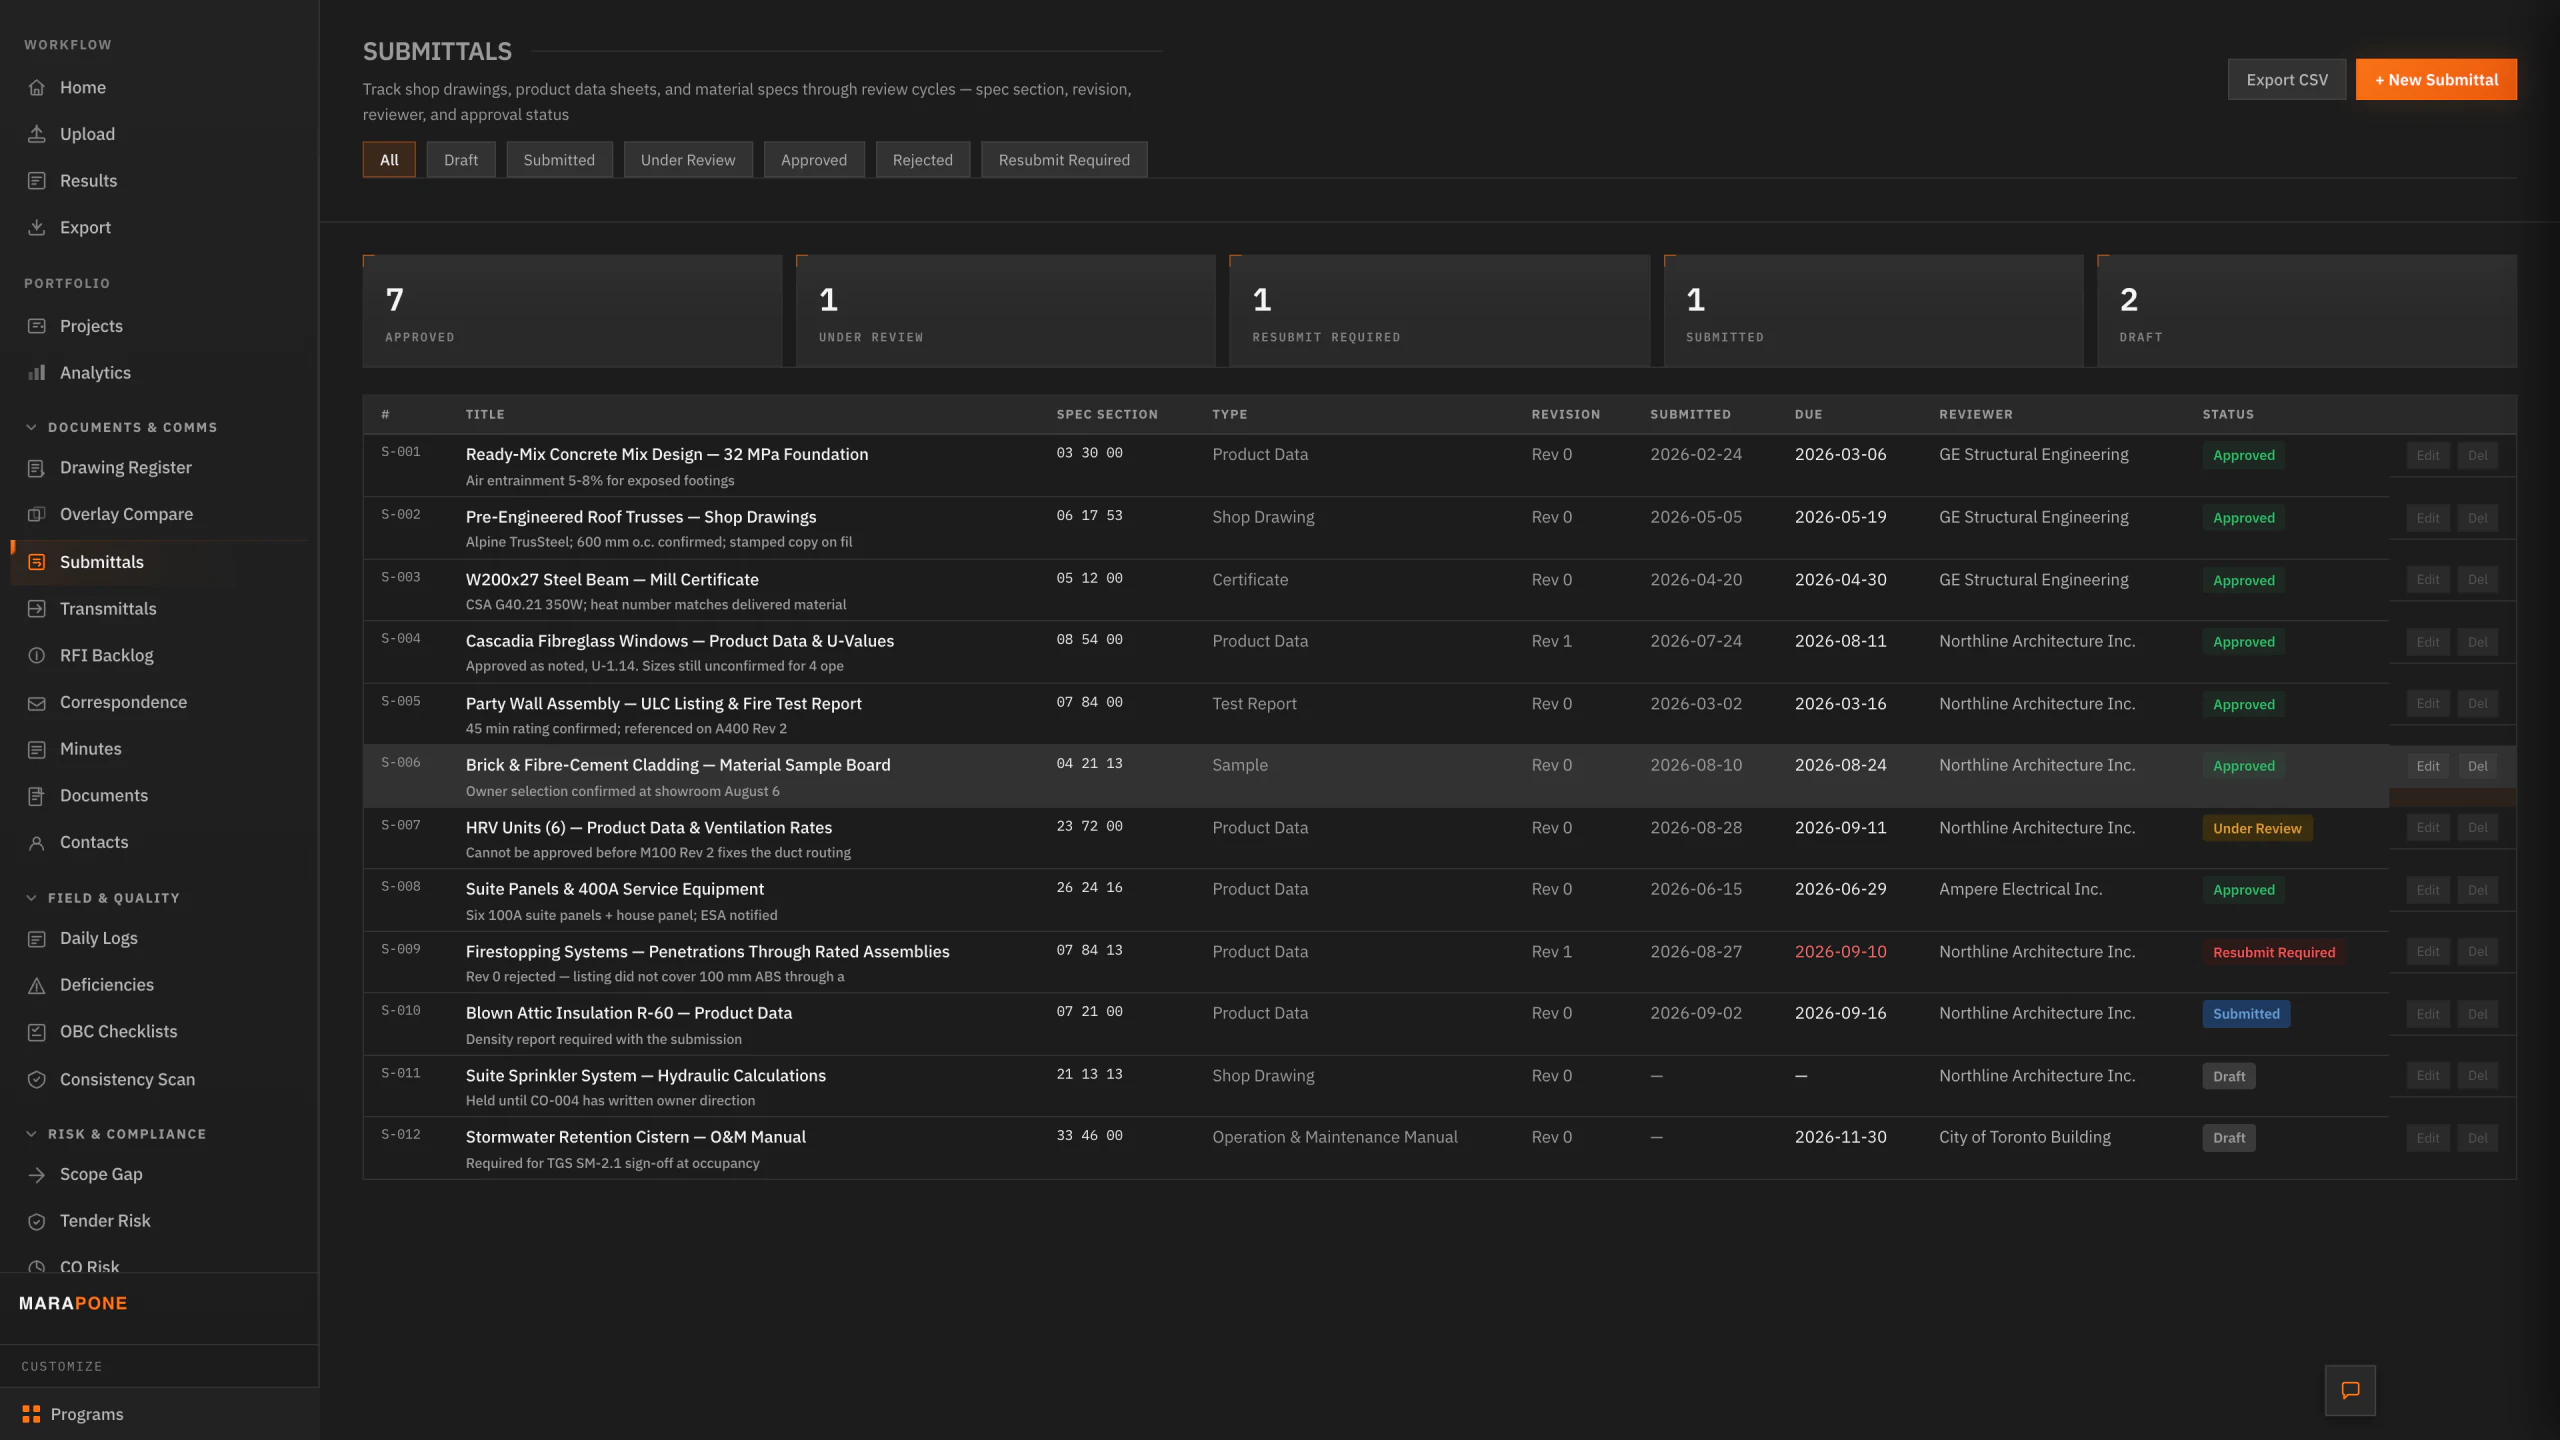Open the Analytics page link

[x=95, y=373]
